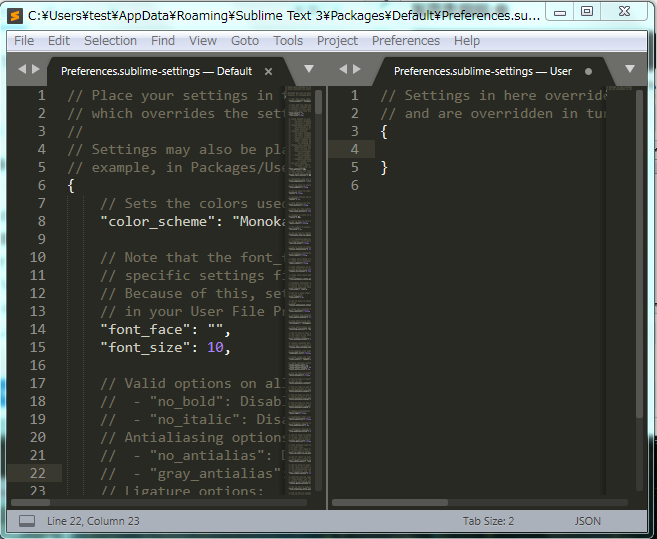Click line number 3 in right pane gutter
The width and height of the screenshot is (657, 539).
point(354,131)
